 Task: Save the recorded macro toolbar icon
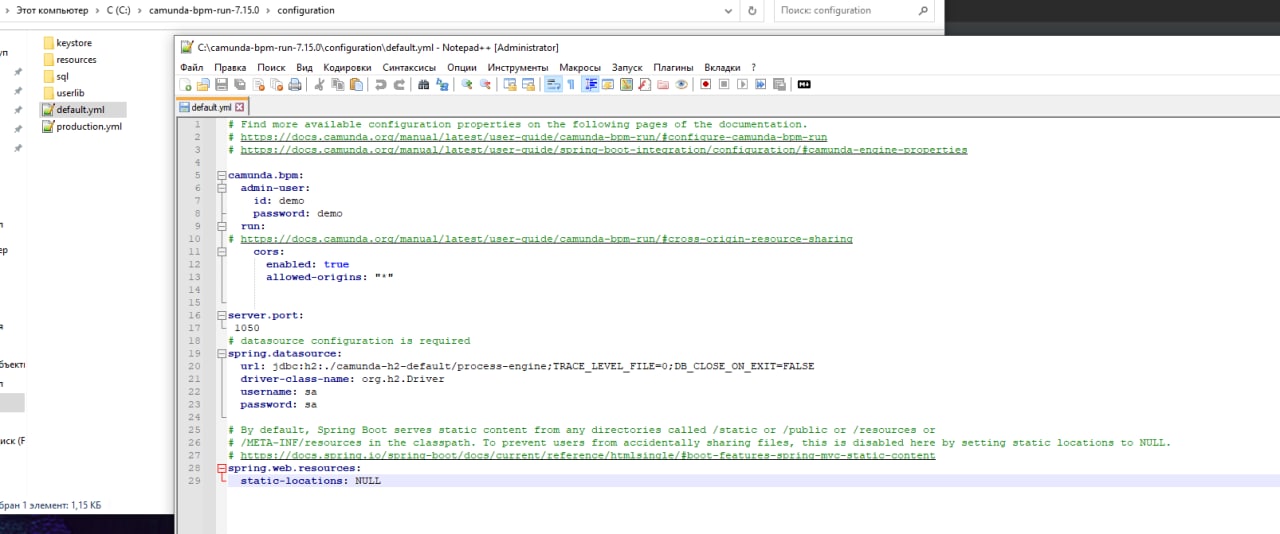[779, 85]
